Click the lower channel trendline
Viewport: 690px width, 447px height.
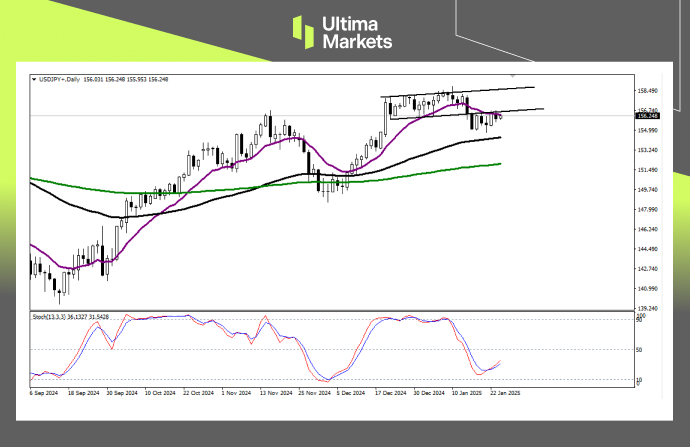(520, 110)
